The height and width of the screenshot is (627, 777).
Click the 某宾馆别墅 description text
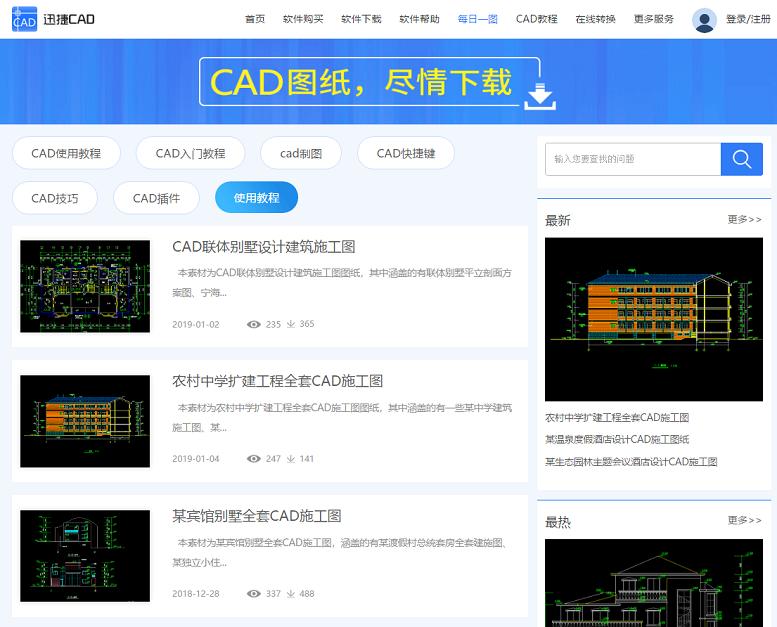[339, 552]
